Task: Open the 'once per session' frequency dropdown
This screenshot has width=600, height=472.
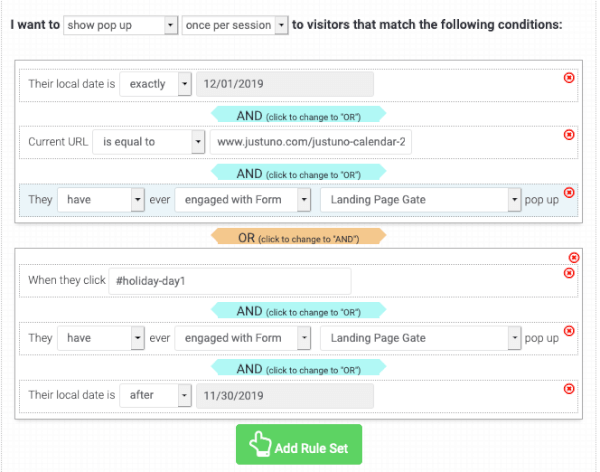Action: [x=235, y=23]
